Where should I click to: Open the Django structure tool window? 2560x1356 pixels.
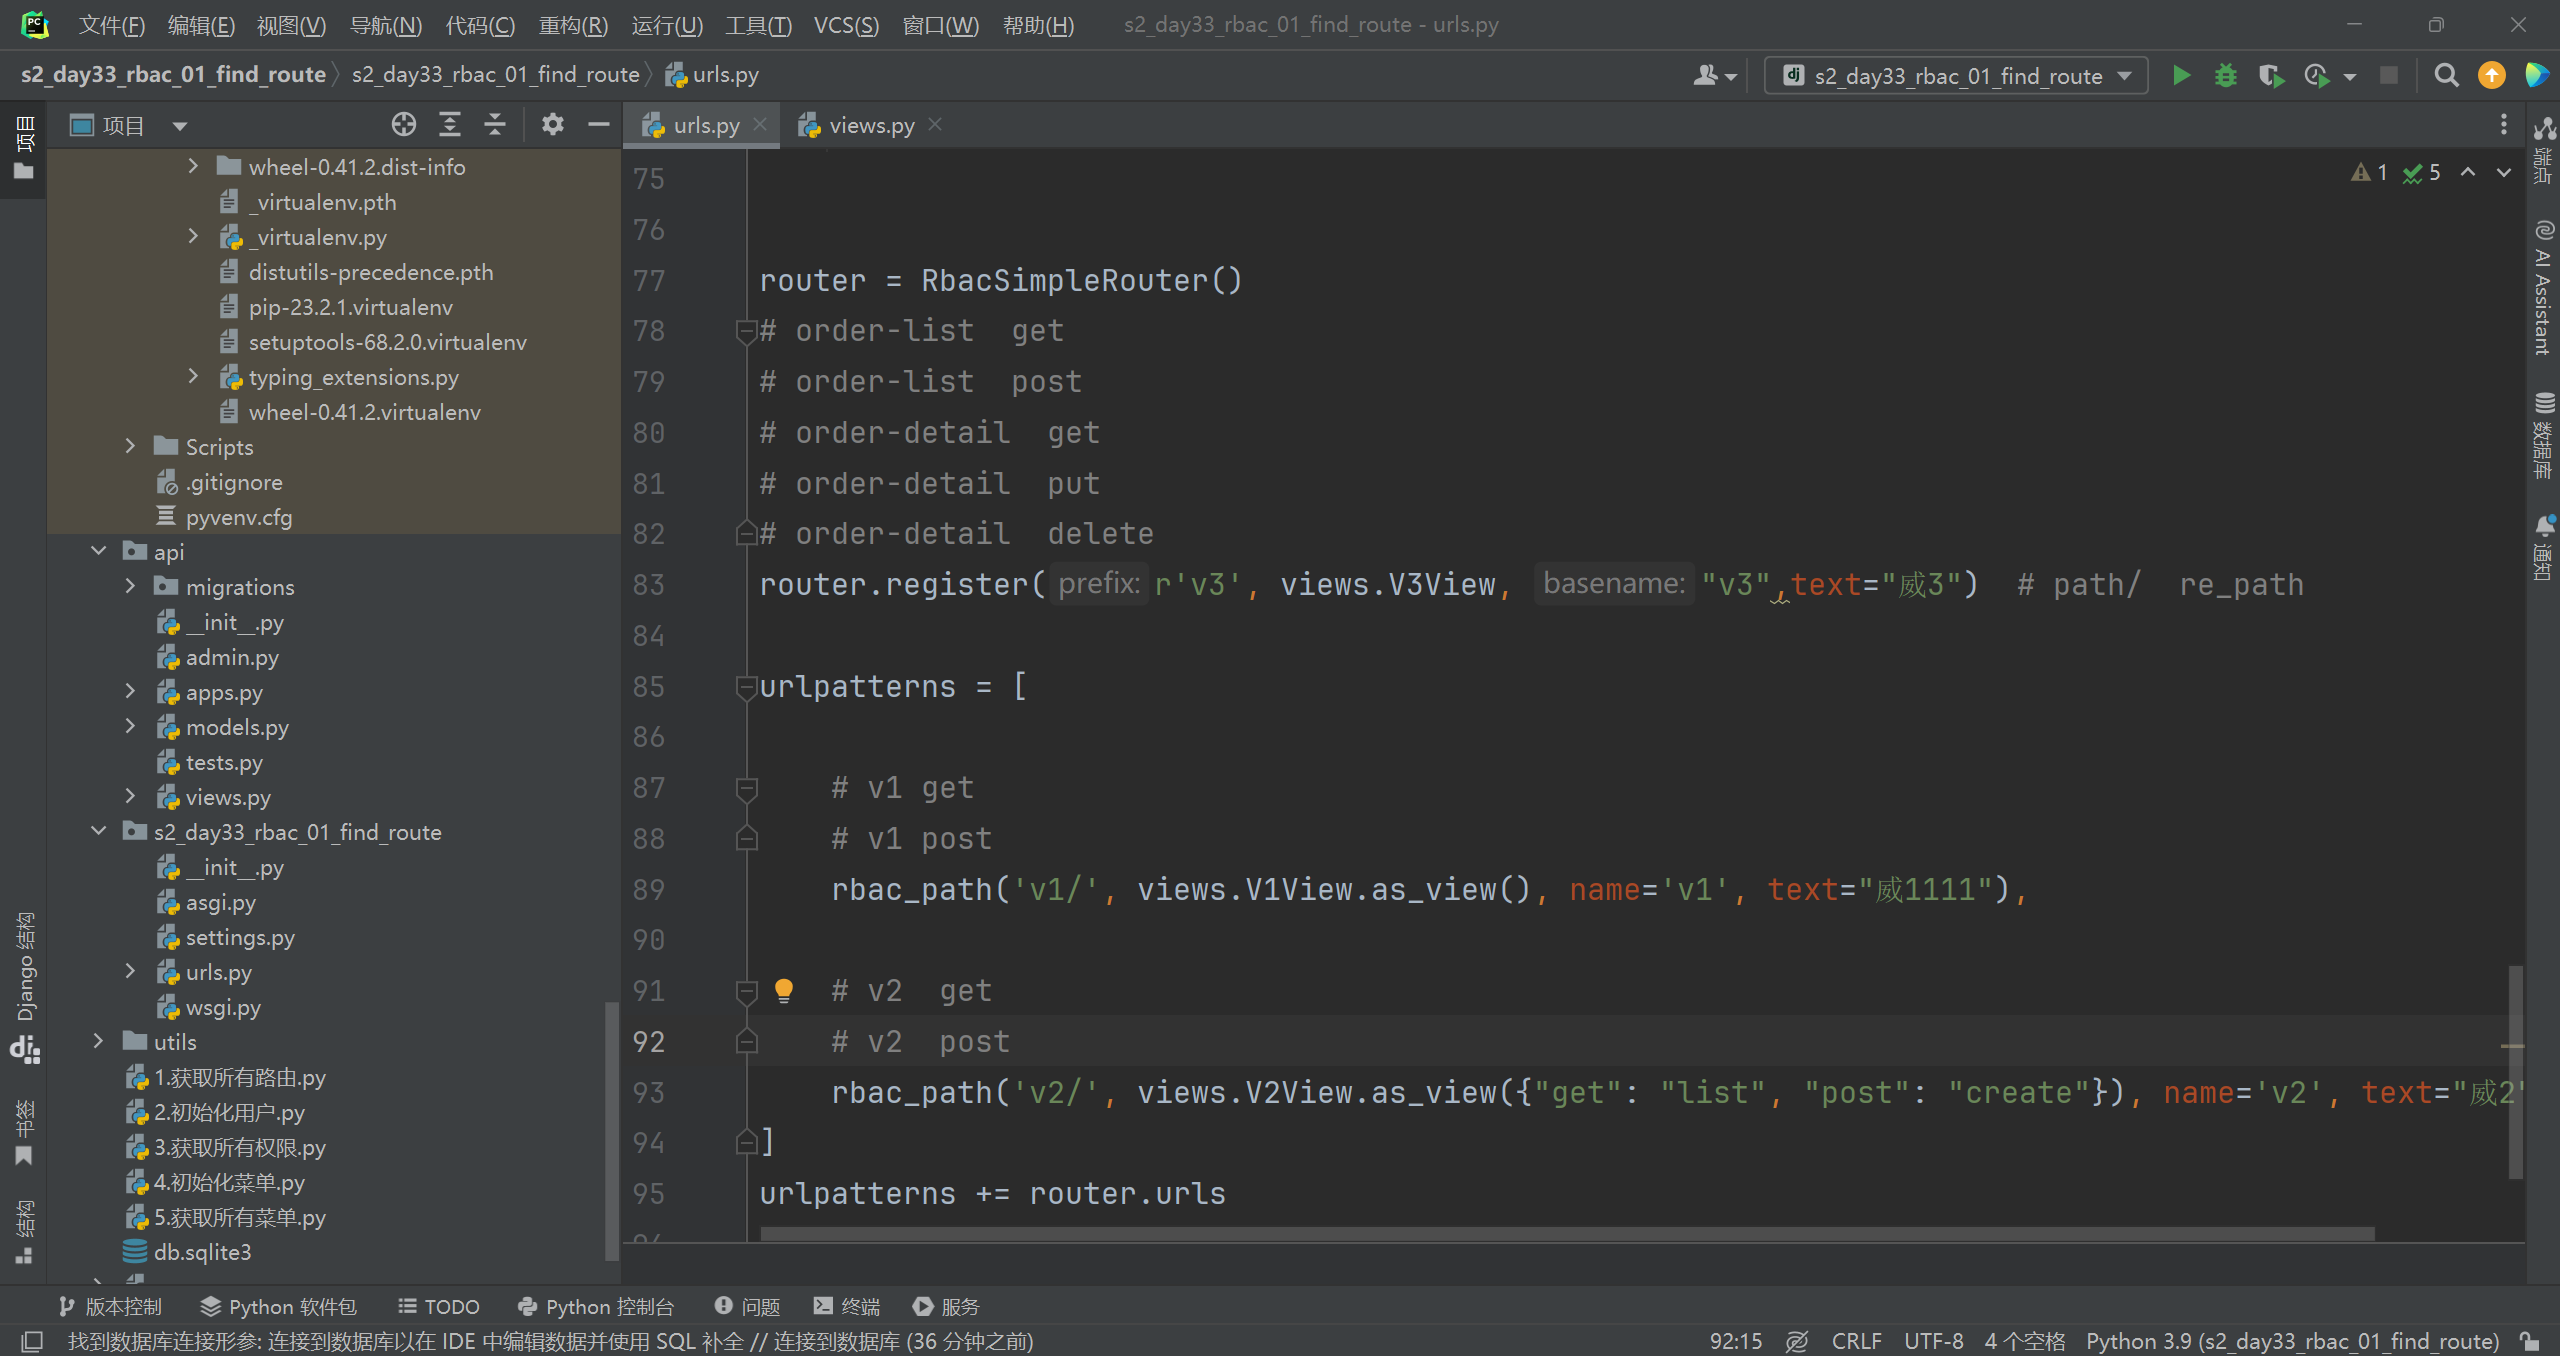(x=24, y=986)
